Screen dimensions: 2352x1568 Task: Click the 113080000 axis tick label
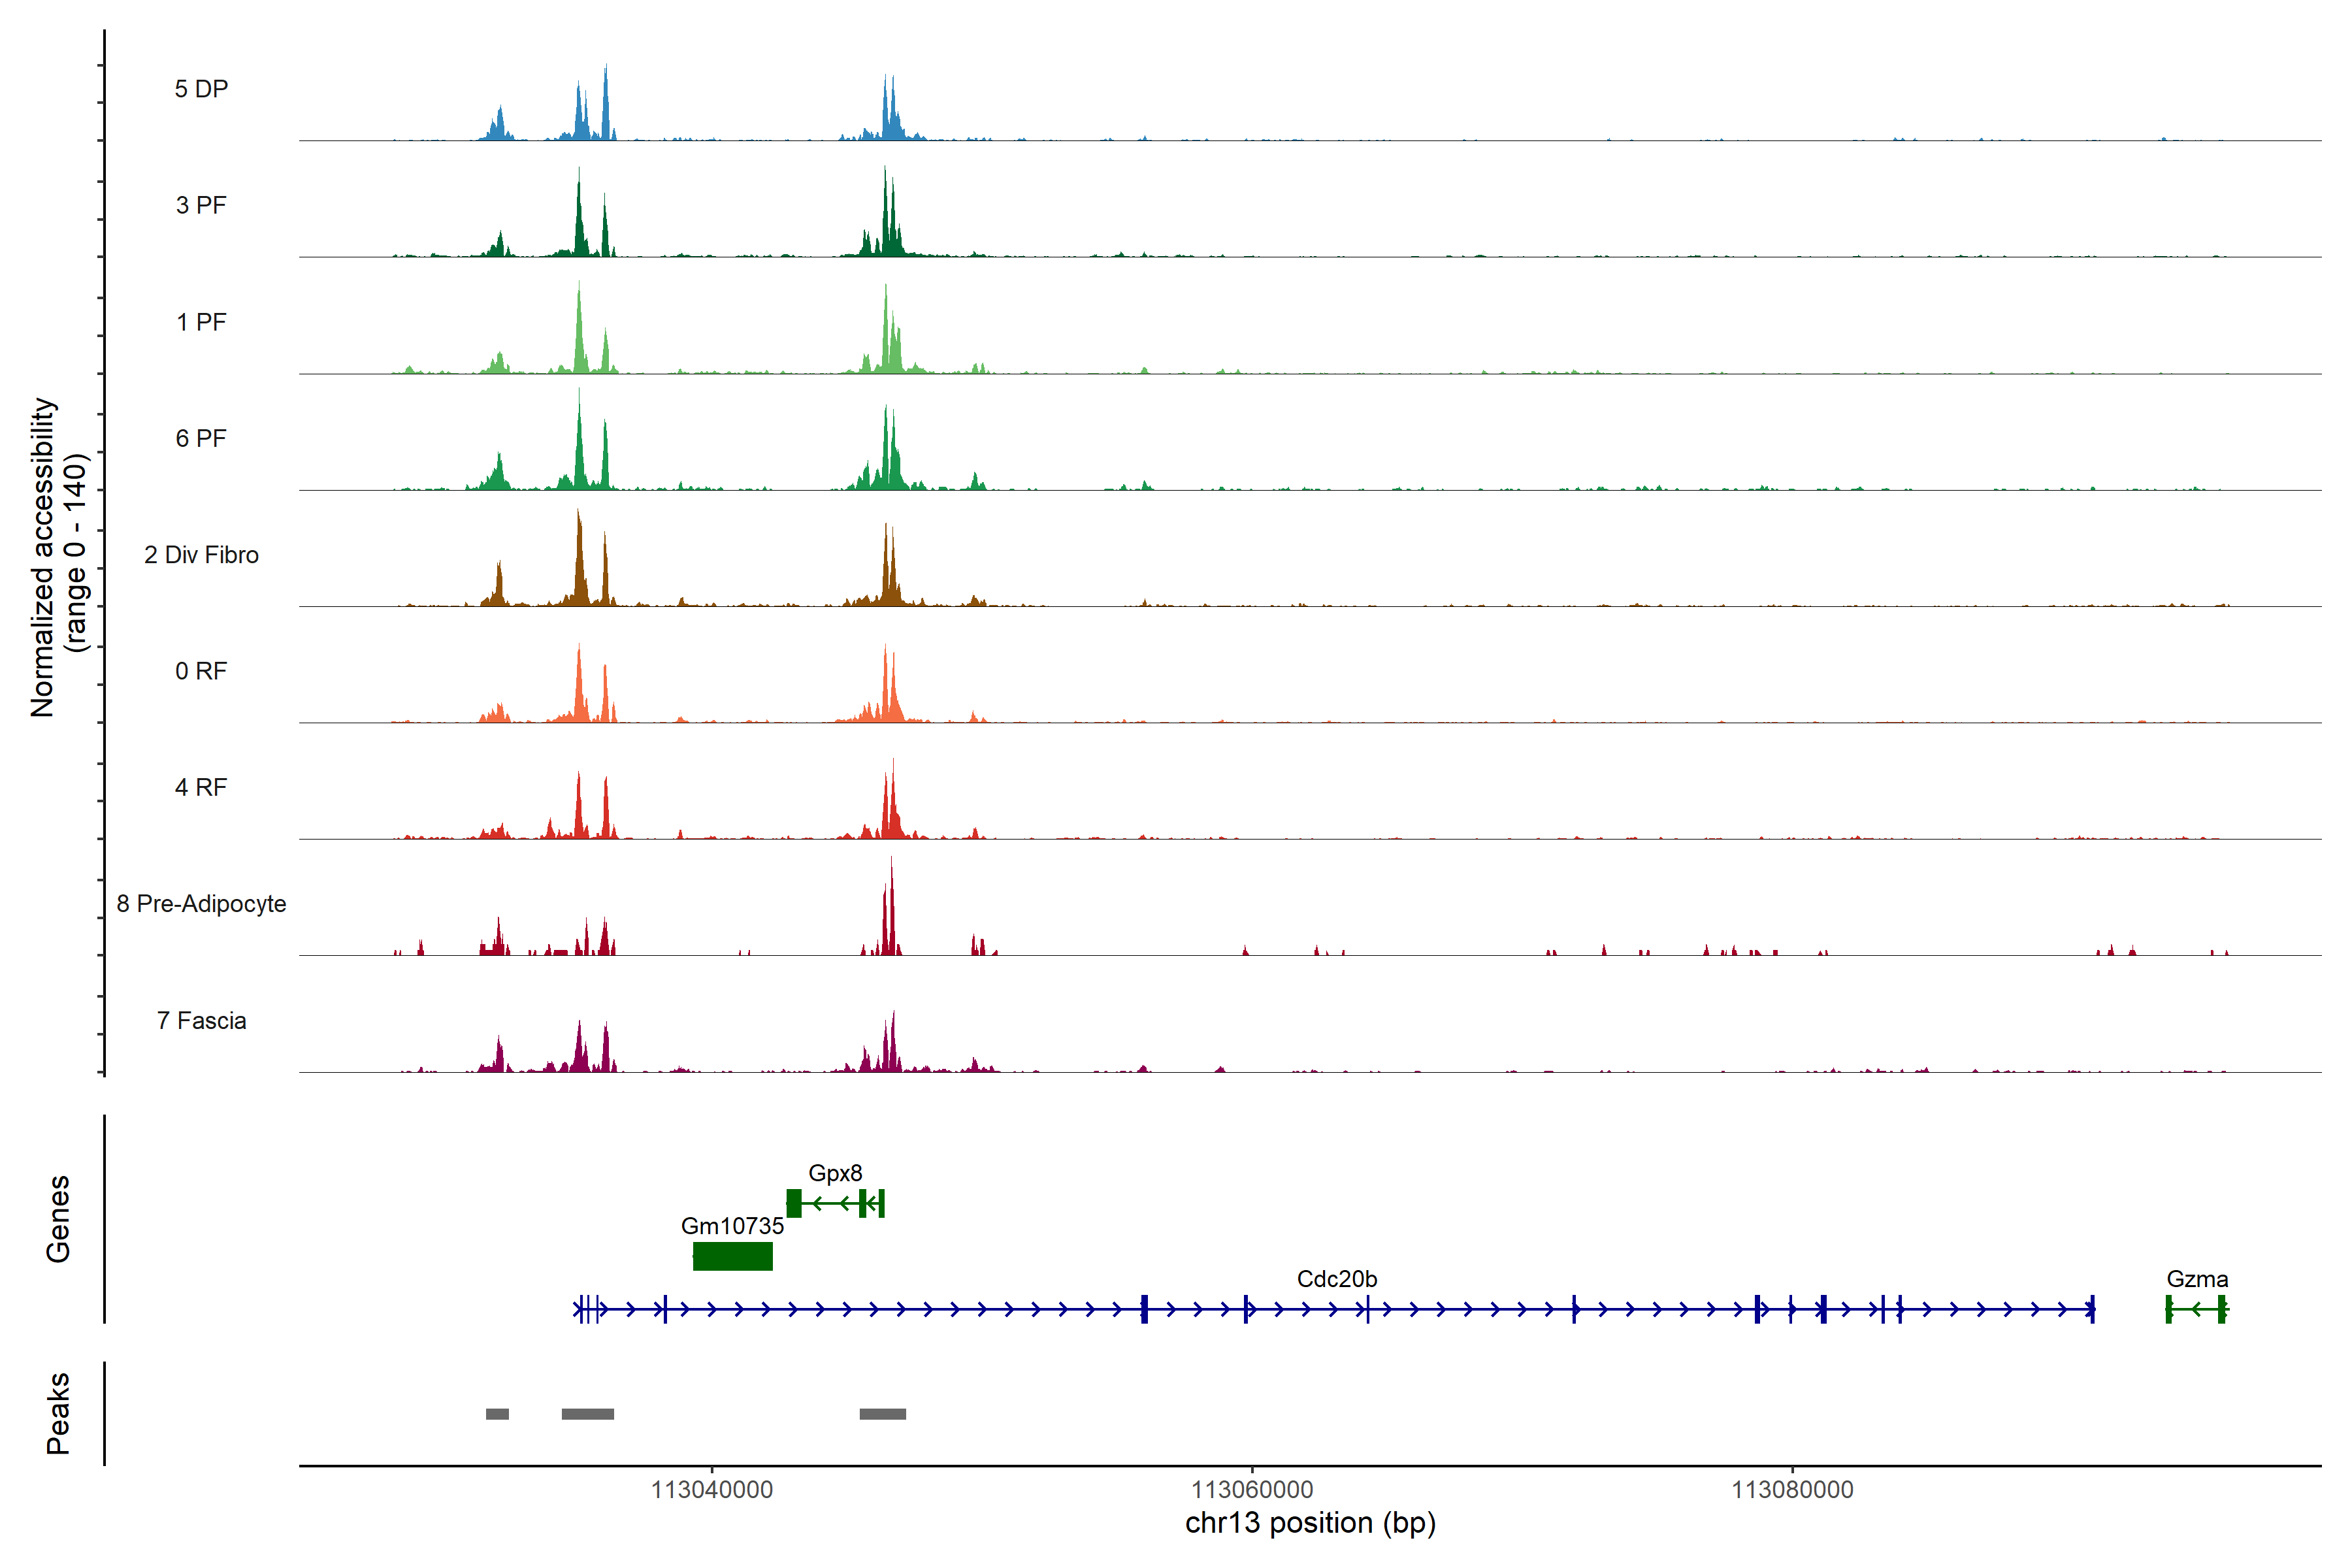[x=1792, y=1490]
